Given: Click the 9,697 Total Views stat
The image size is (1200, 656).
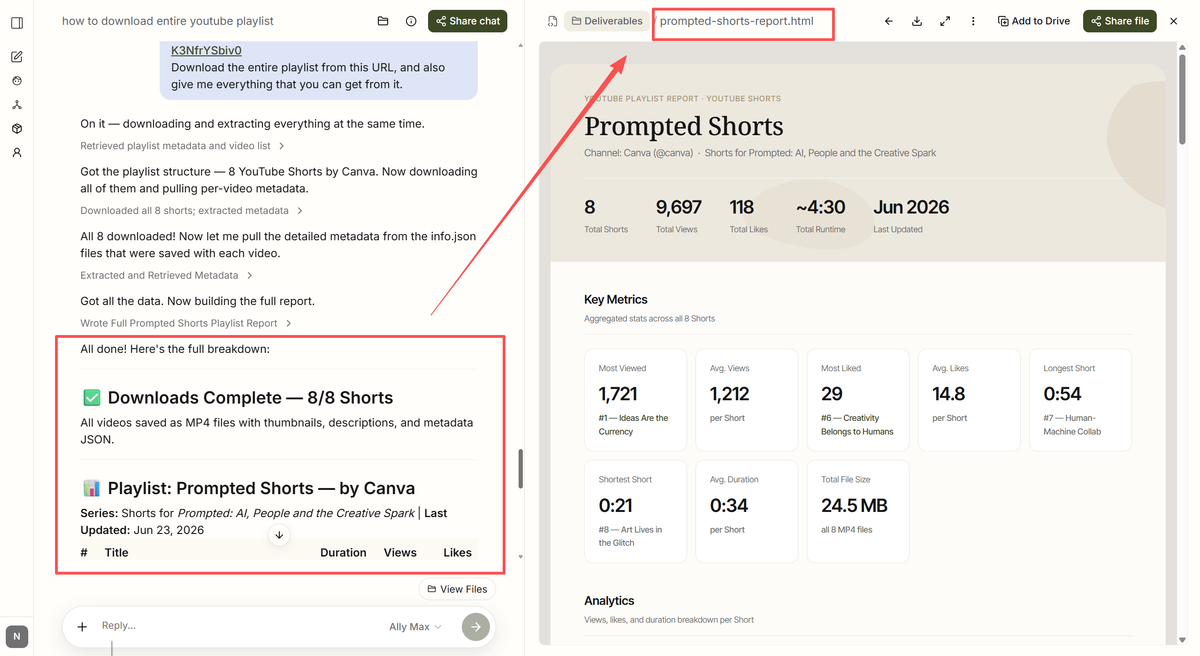Looking at the screenshot, I should coord(679,215).
